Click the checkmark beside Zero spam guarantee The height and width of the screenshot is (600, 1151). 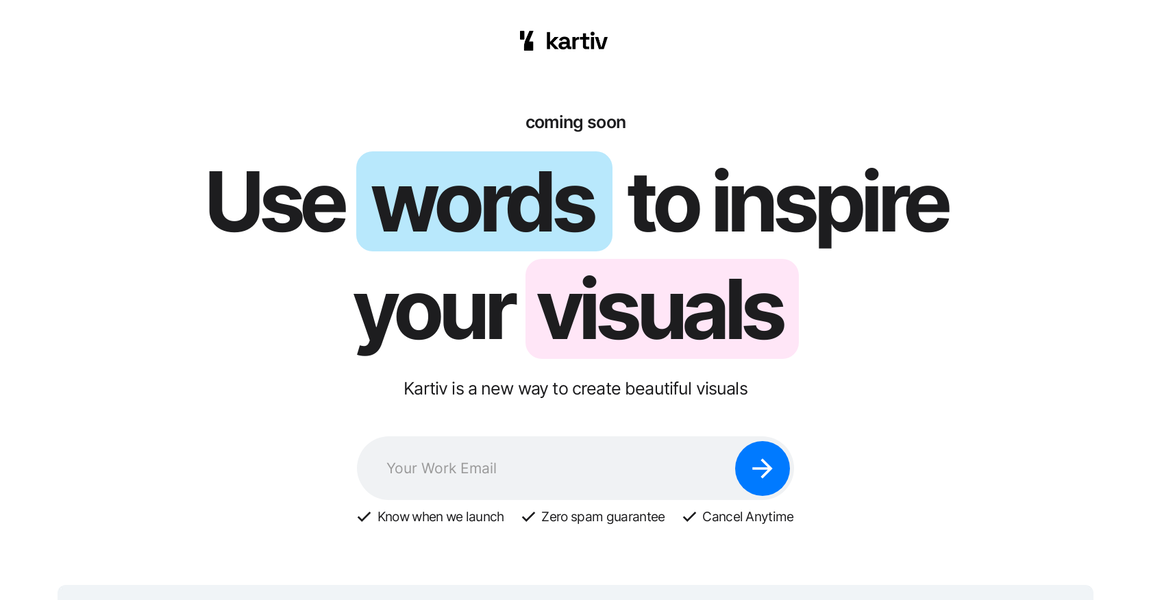pyautogui.click(x=527, y=516)
